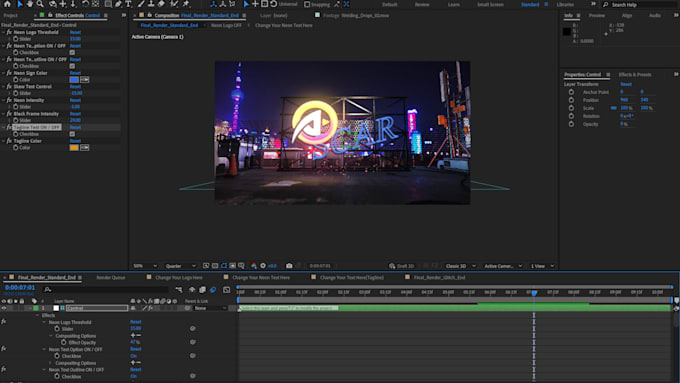This screenshot has height=383, width=680.
Task: Toggle fx switch for Neon Logo Threshold in timeline
Action: click(x=3, y=322)
